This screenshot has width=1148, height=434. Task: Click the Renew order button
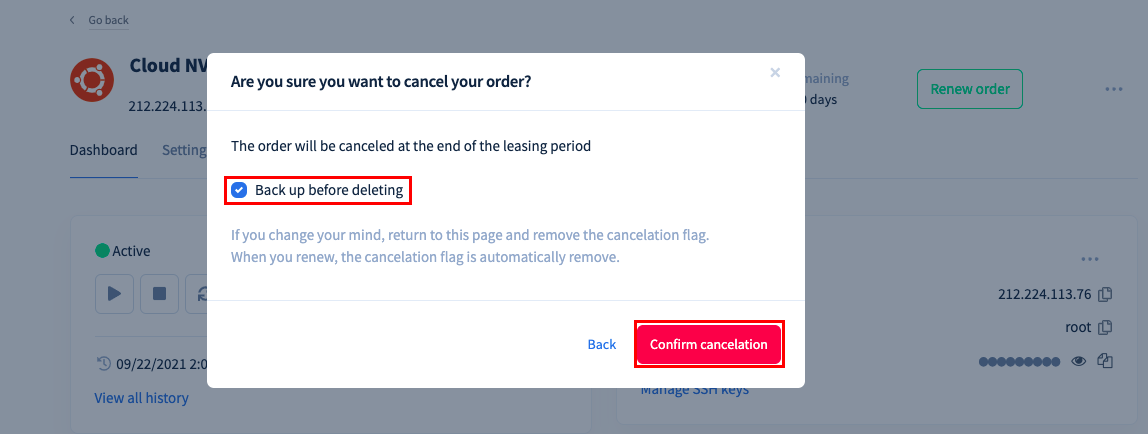pyautogui.click(x=970, y=89)
